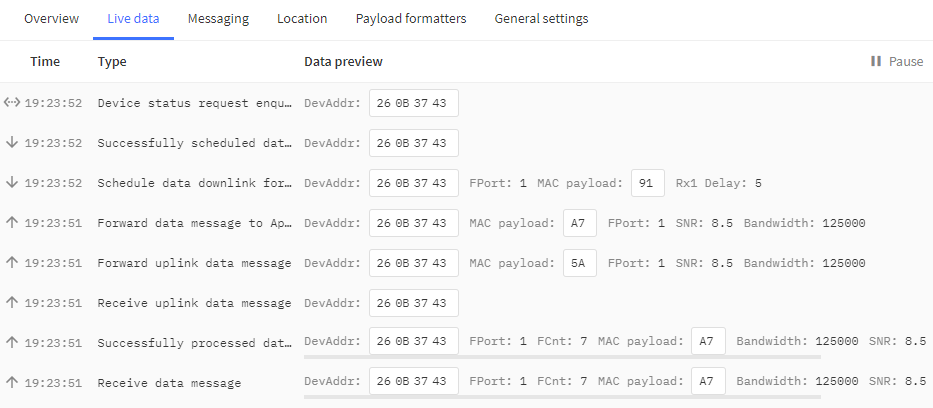
Task: Click up arrow icon of Forward data message row
Action: point(12,222)
